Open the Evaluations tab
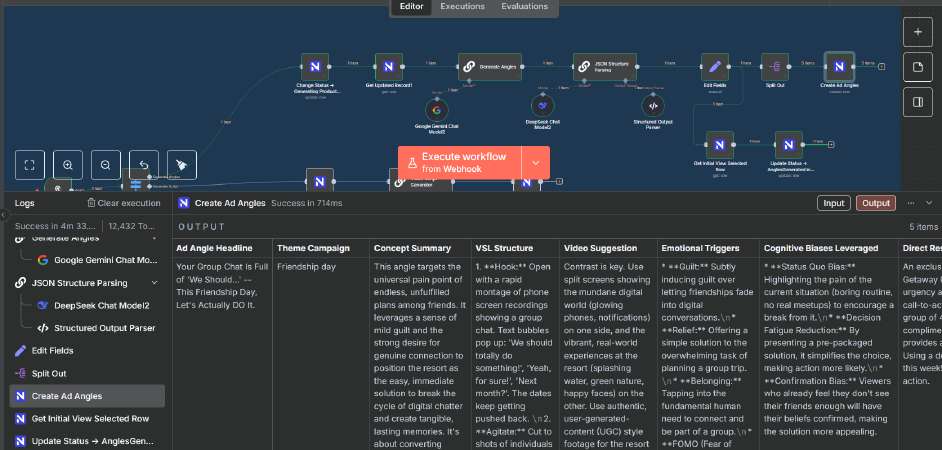Screen dimensions: 942x450 click(x=524, y=7)
